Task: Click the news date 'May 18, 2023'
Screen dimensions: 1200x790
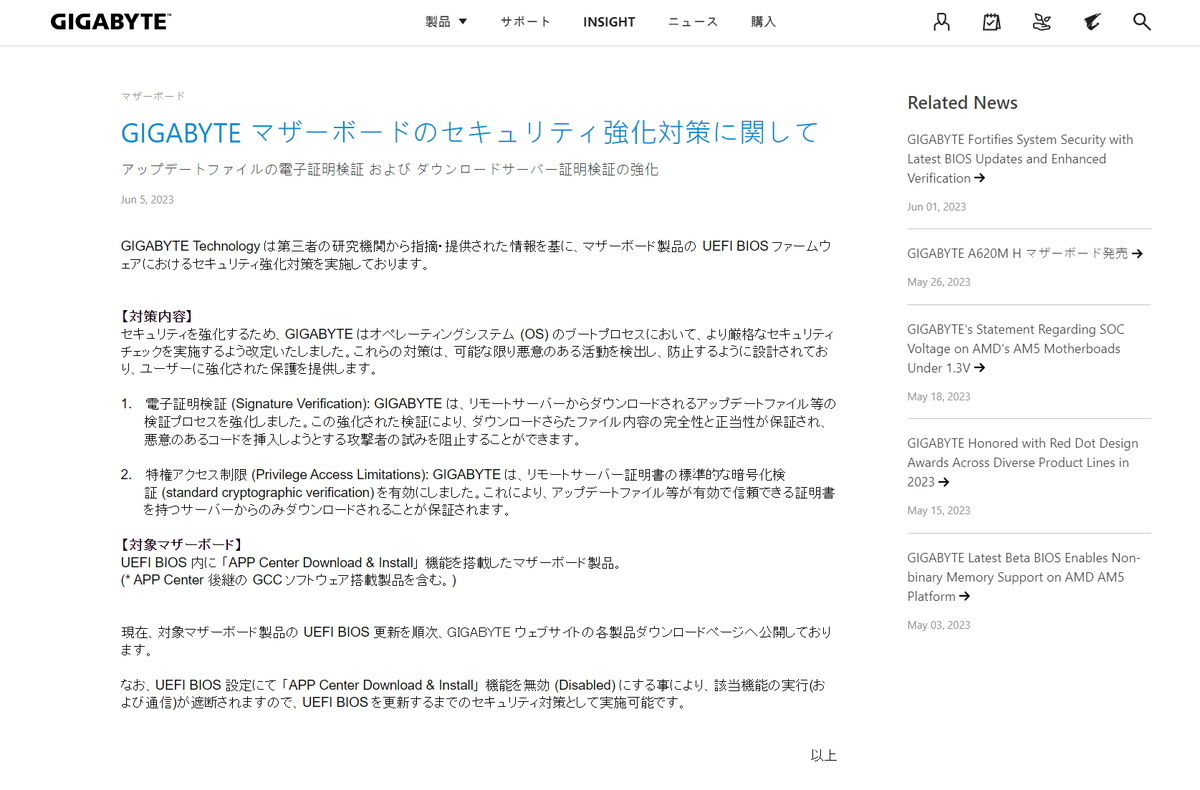Action: point(938,396)
